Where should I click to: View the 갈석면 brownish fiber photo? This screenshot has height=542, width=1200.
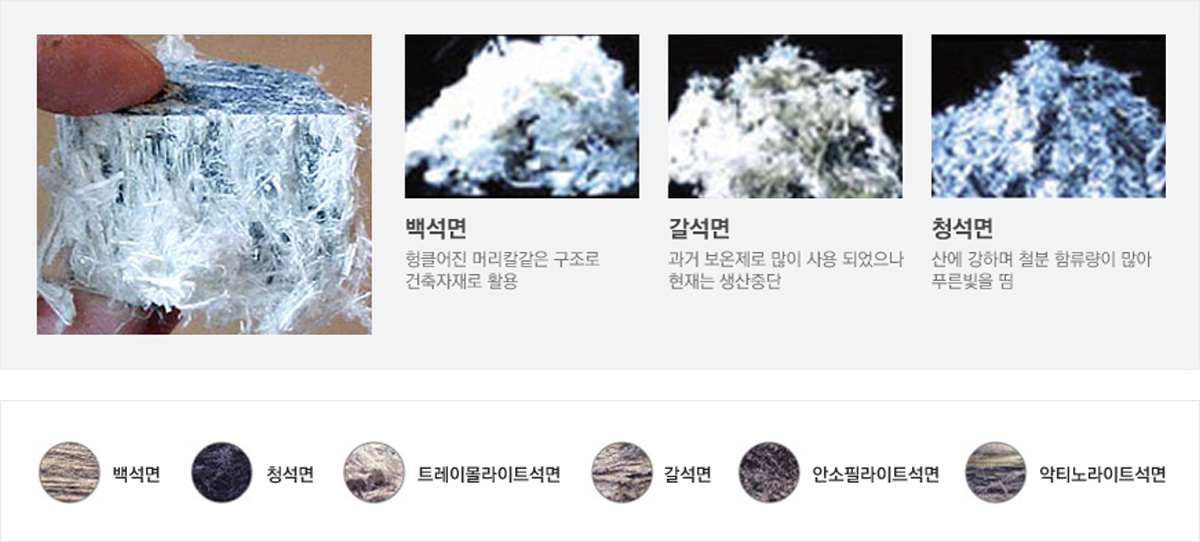point(785,116)
